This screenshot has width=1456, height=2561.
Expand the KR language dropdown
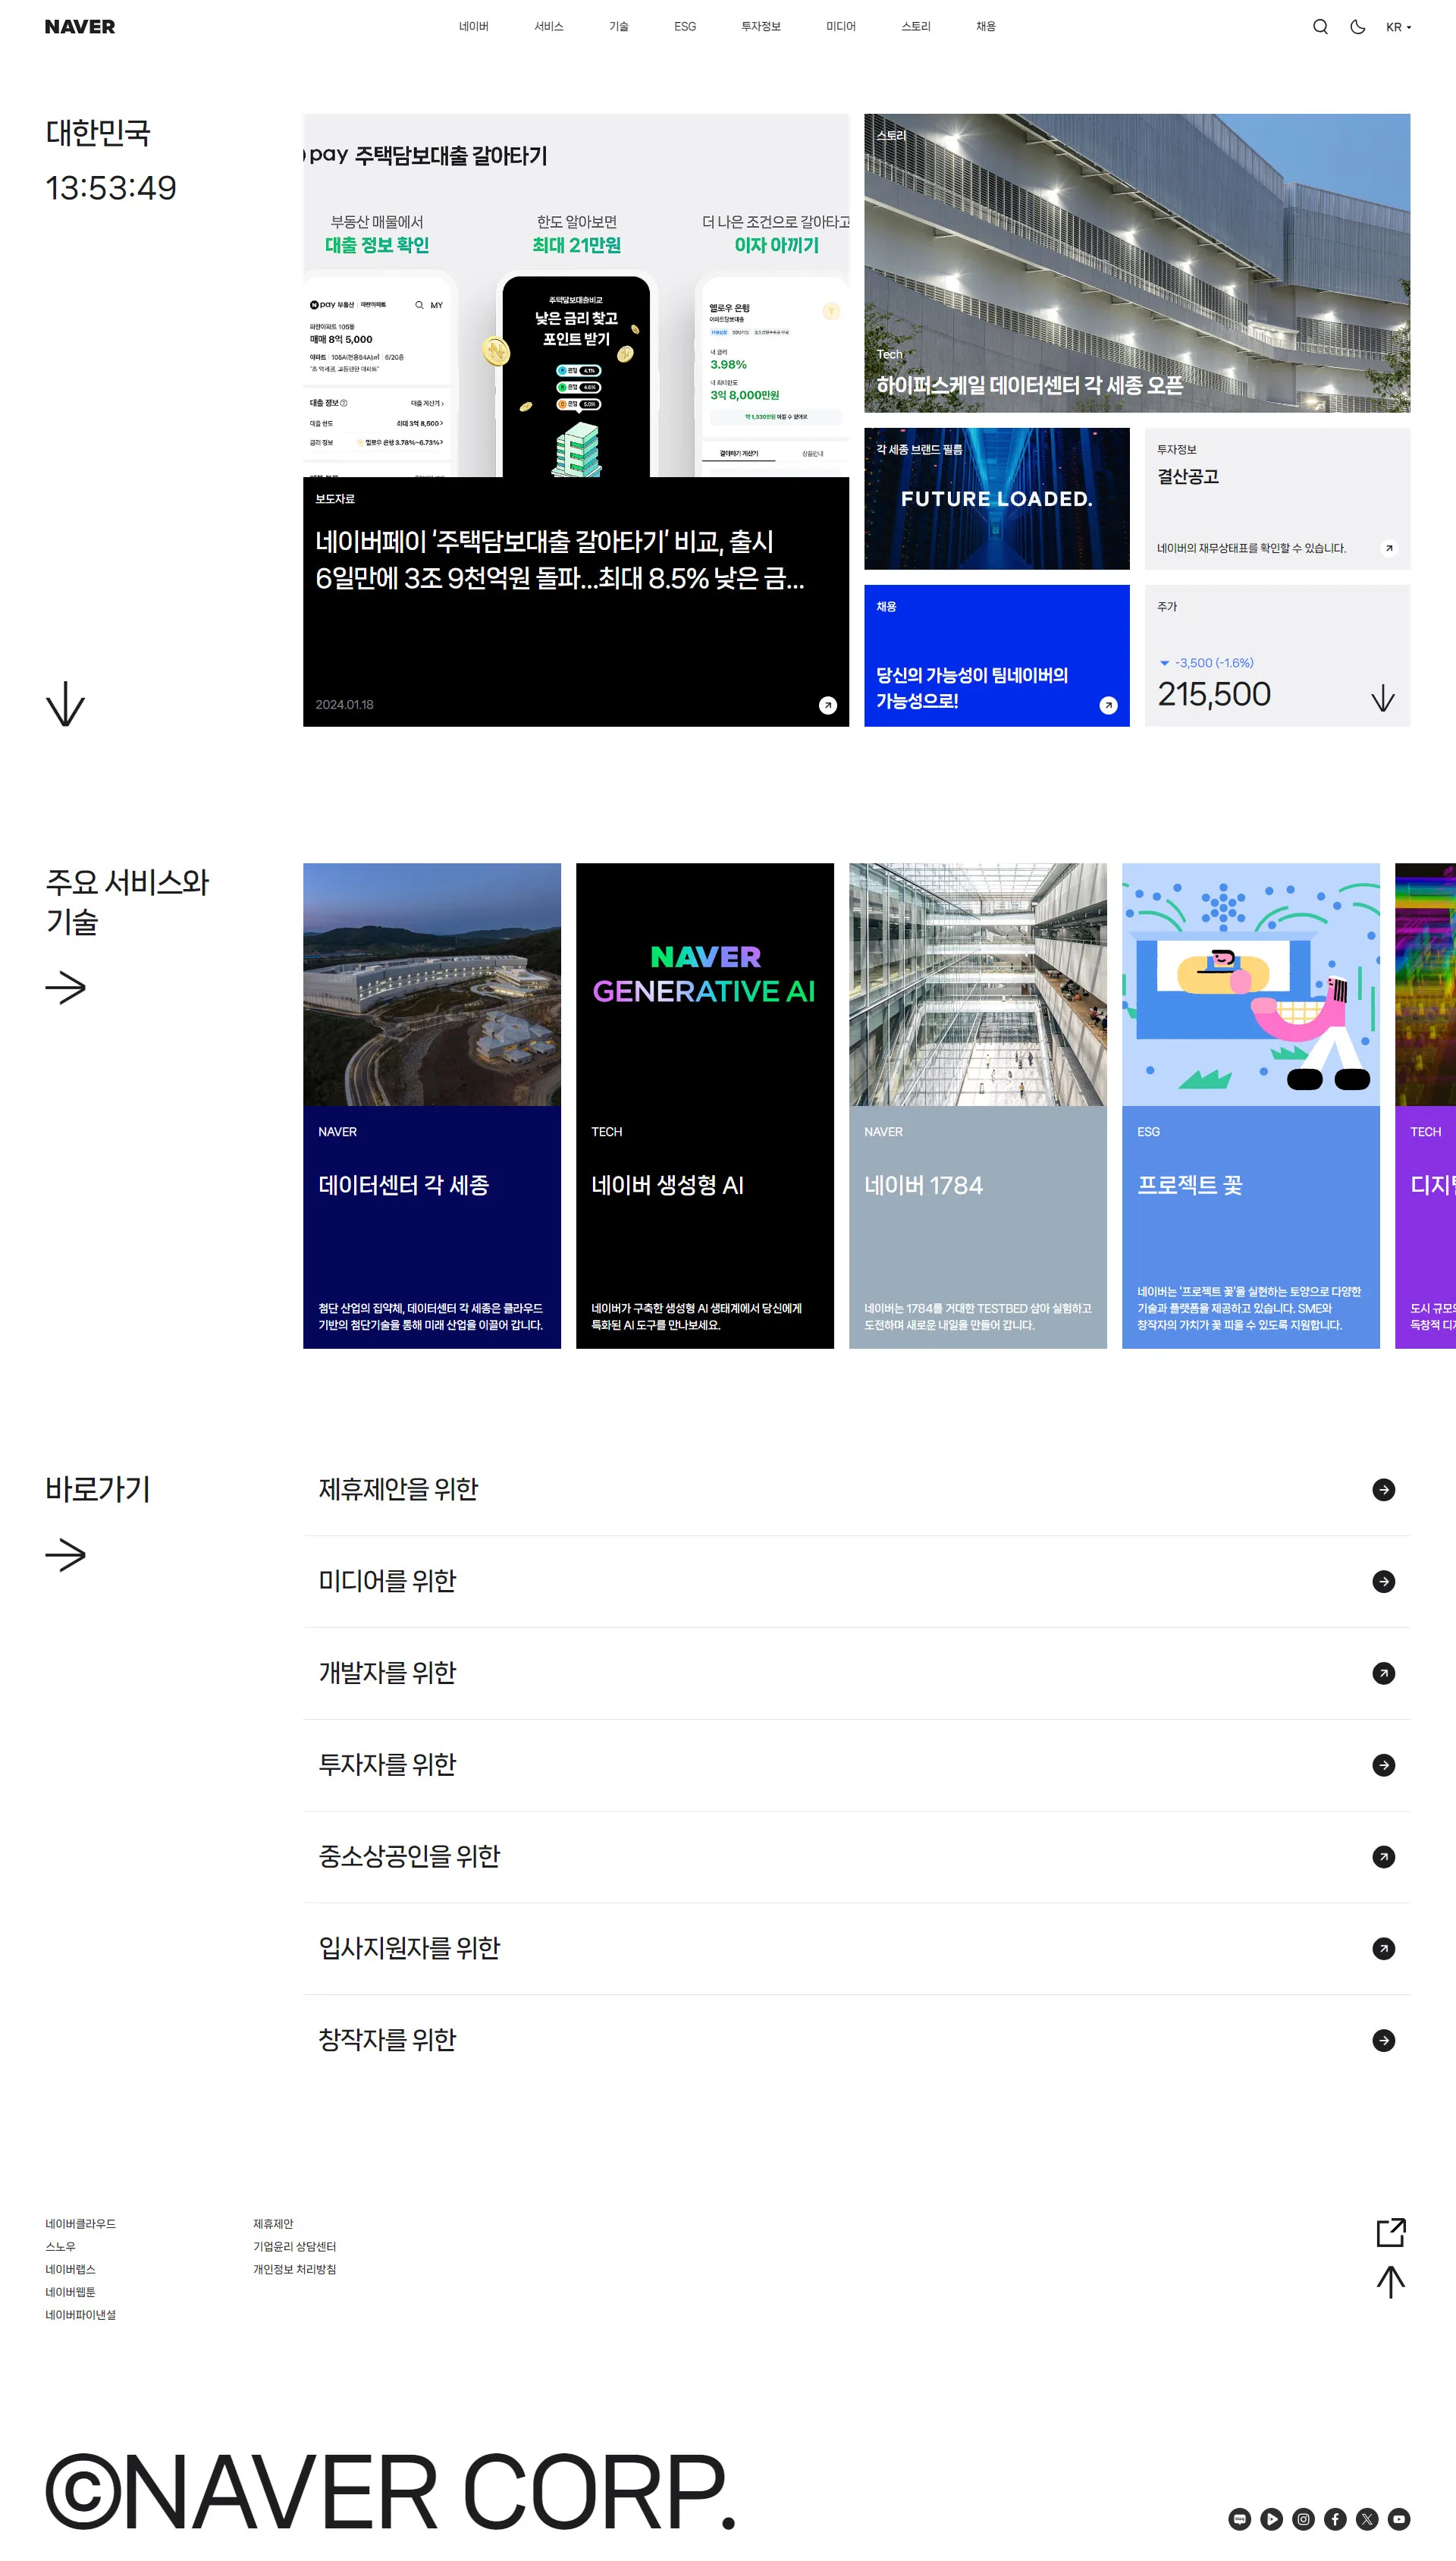[x=1398, y=27]
